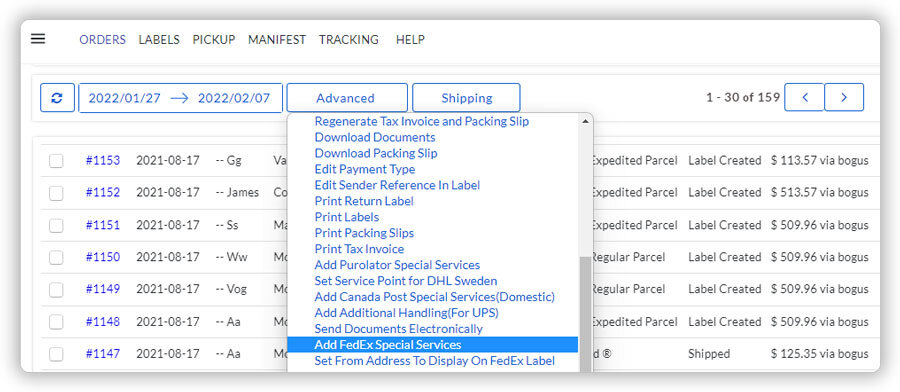Open the hamburger menu icon

pyautogui.click(x=38, y=39)
